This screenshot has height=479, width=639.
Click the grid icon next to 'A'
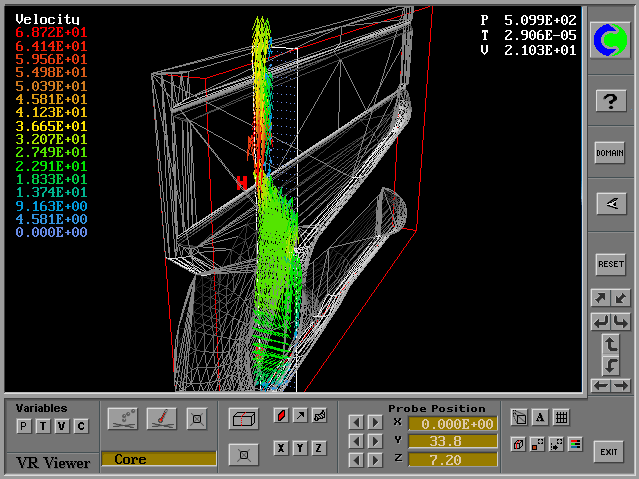point(561,418)
